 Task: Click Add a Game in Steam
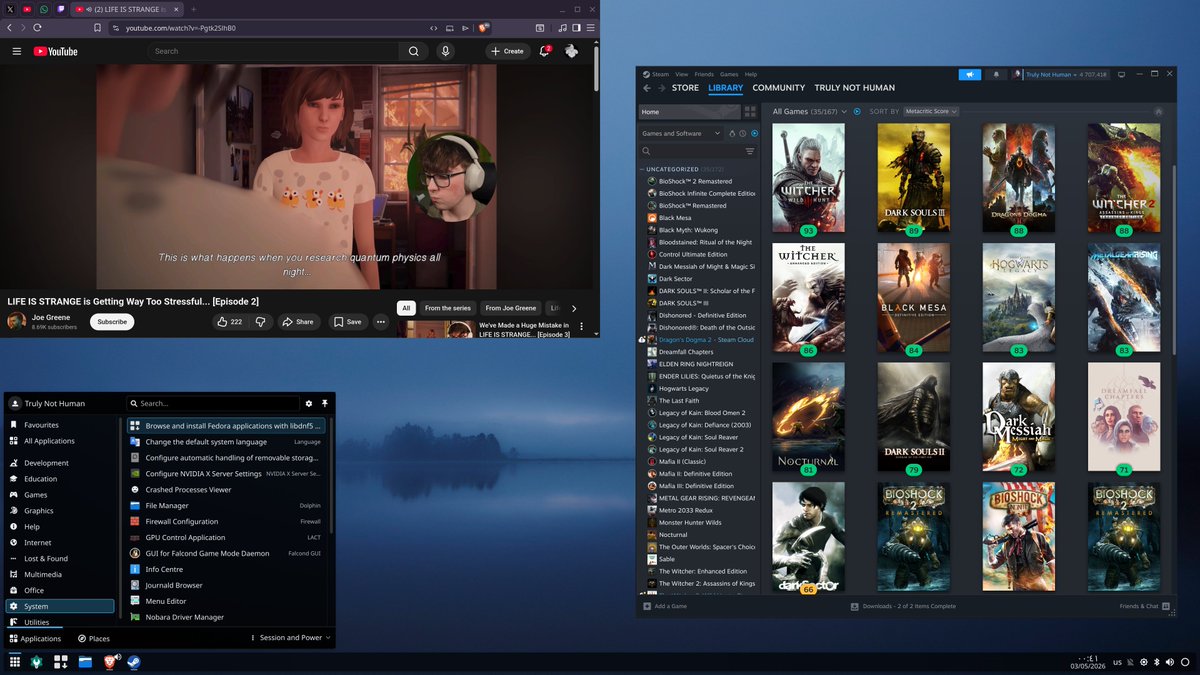(x=665, y=606)
